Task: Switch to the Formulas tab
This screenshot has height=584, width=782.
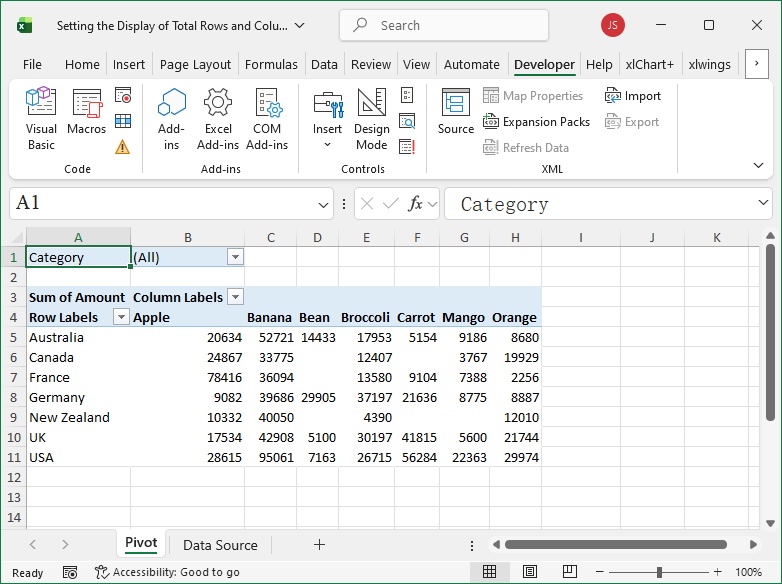Action: tap(271, 64)
